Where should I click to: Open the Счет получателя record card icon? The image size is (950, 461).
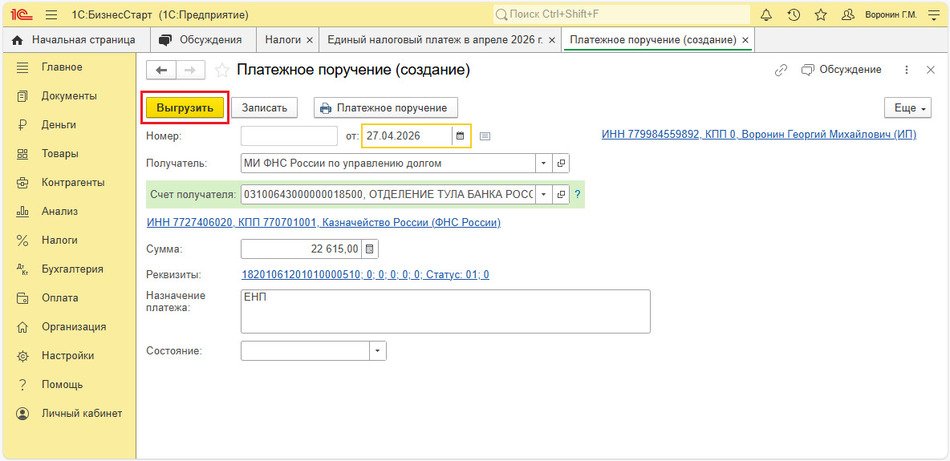pyautogui.click(x=561, y=194)
